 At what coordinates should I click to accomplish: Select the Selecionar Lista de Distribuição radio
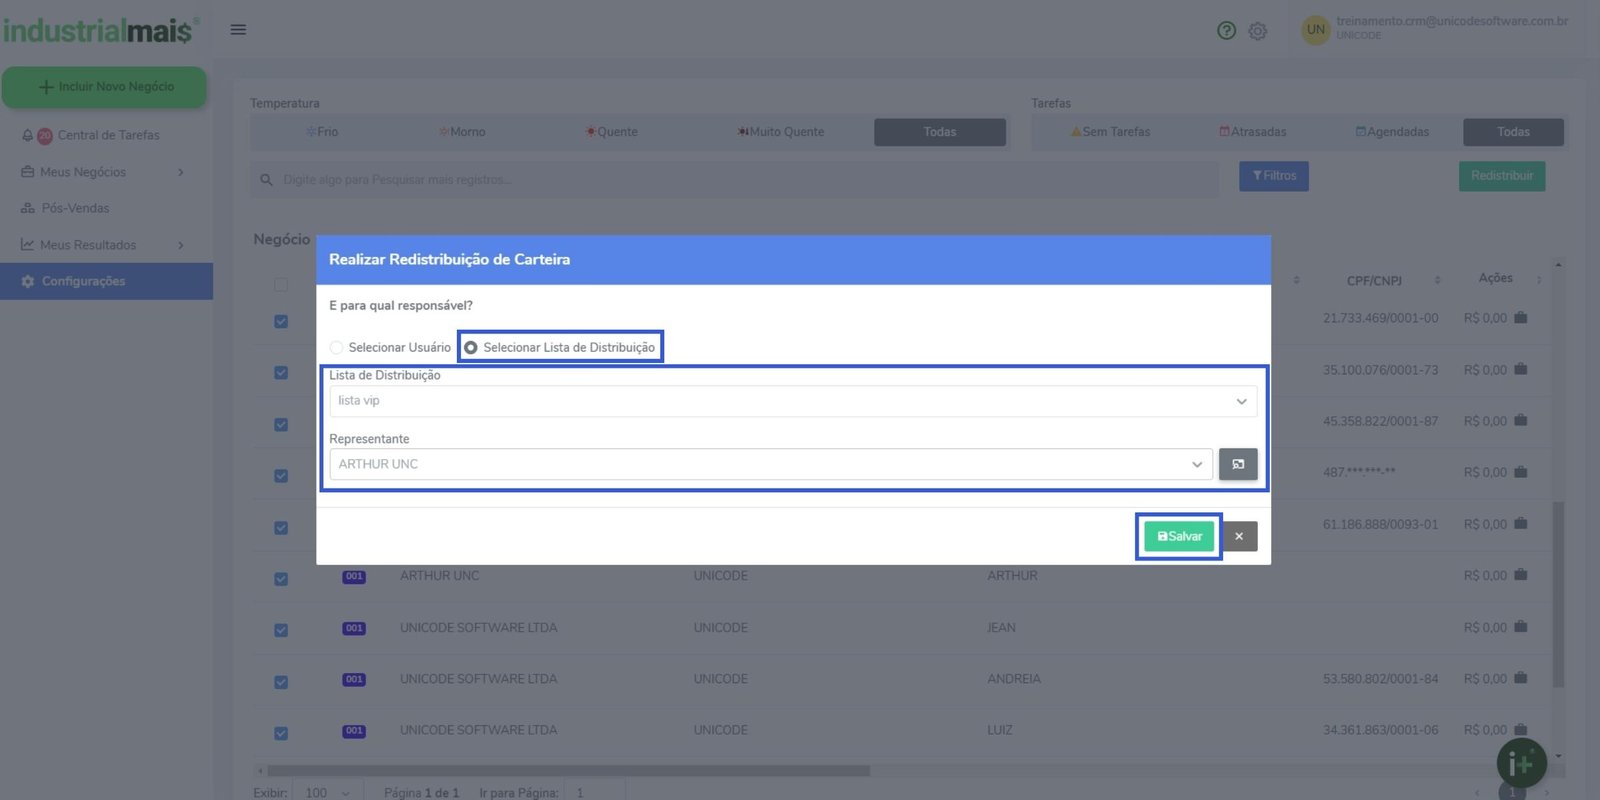pyautogui.click(x=471, y=348)
